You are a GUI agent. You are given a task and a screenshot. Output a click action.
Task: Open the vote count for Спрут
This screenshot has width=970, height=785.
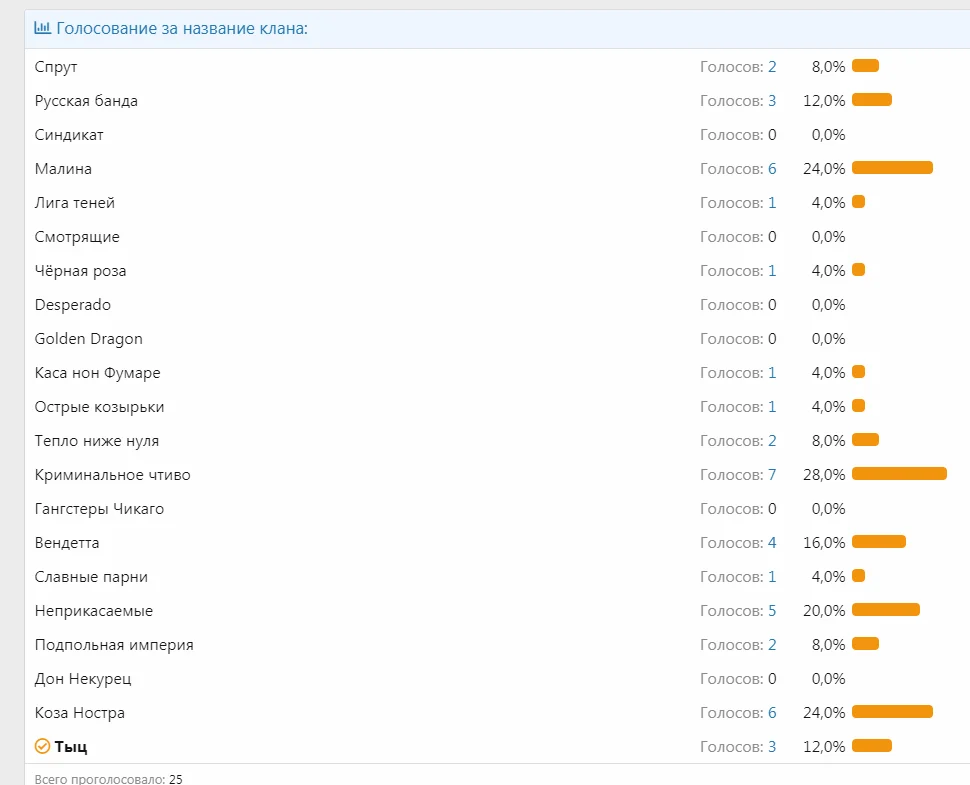tap(772, 67)
